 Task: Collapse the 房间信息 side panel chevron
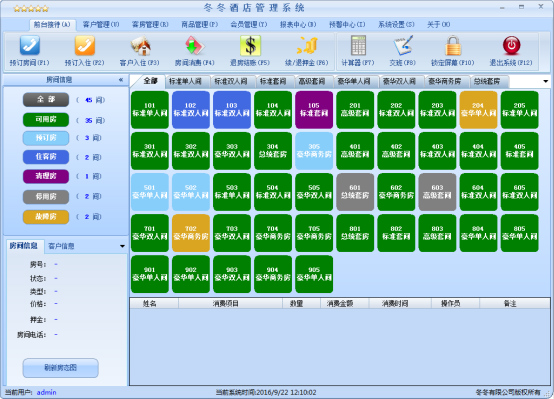121,80
